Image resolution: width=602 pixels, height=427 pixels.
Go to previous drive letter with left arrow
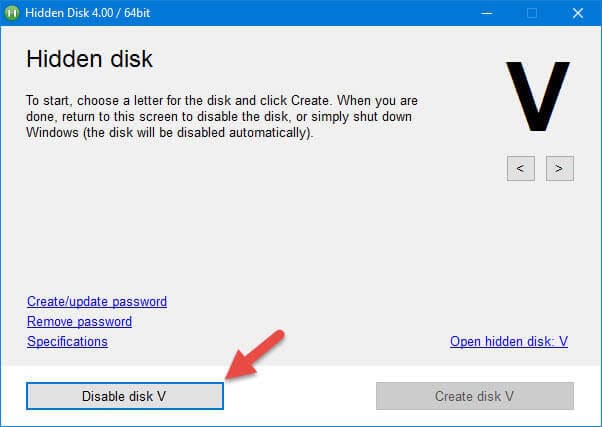520,168
